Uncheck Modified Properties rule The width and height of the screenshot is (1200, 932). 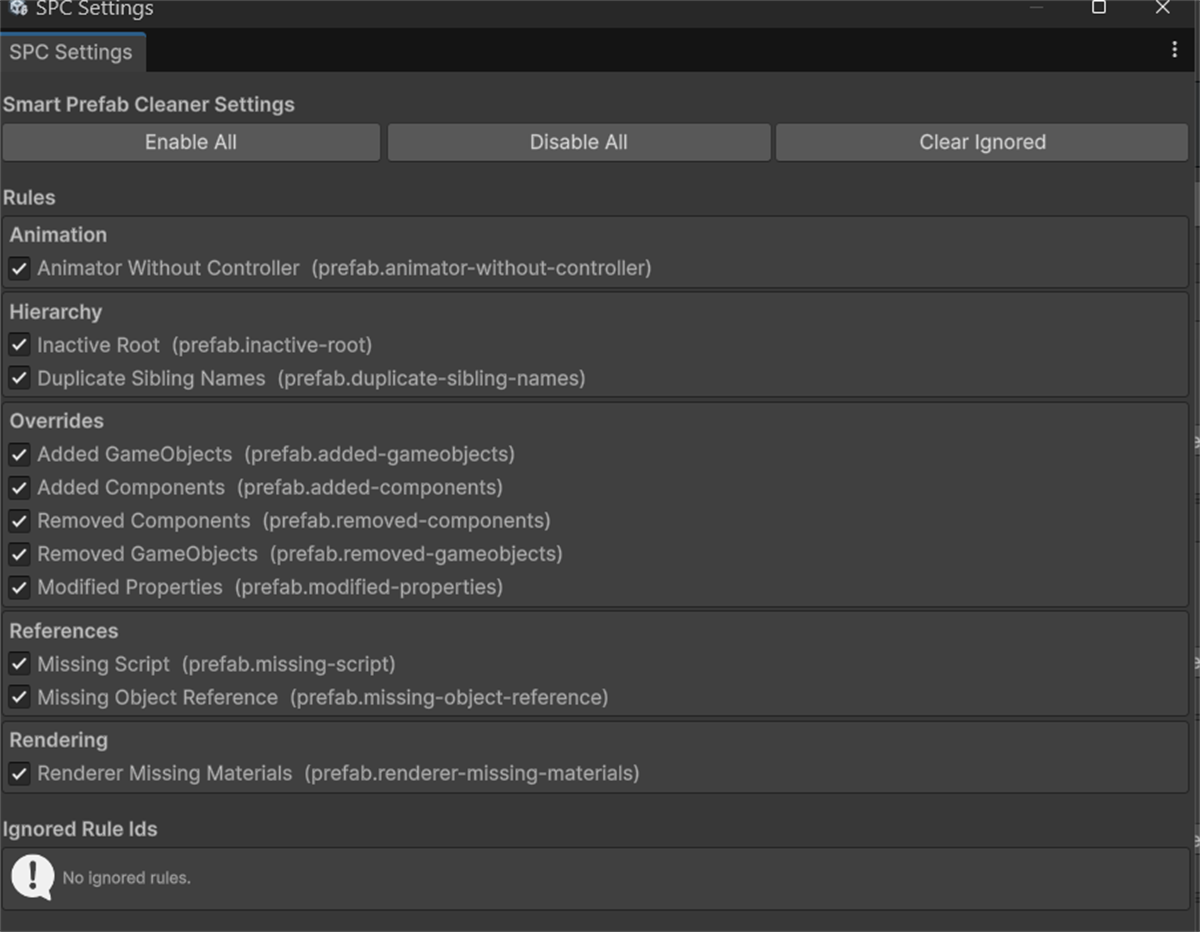tap(19, 587)
